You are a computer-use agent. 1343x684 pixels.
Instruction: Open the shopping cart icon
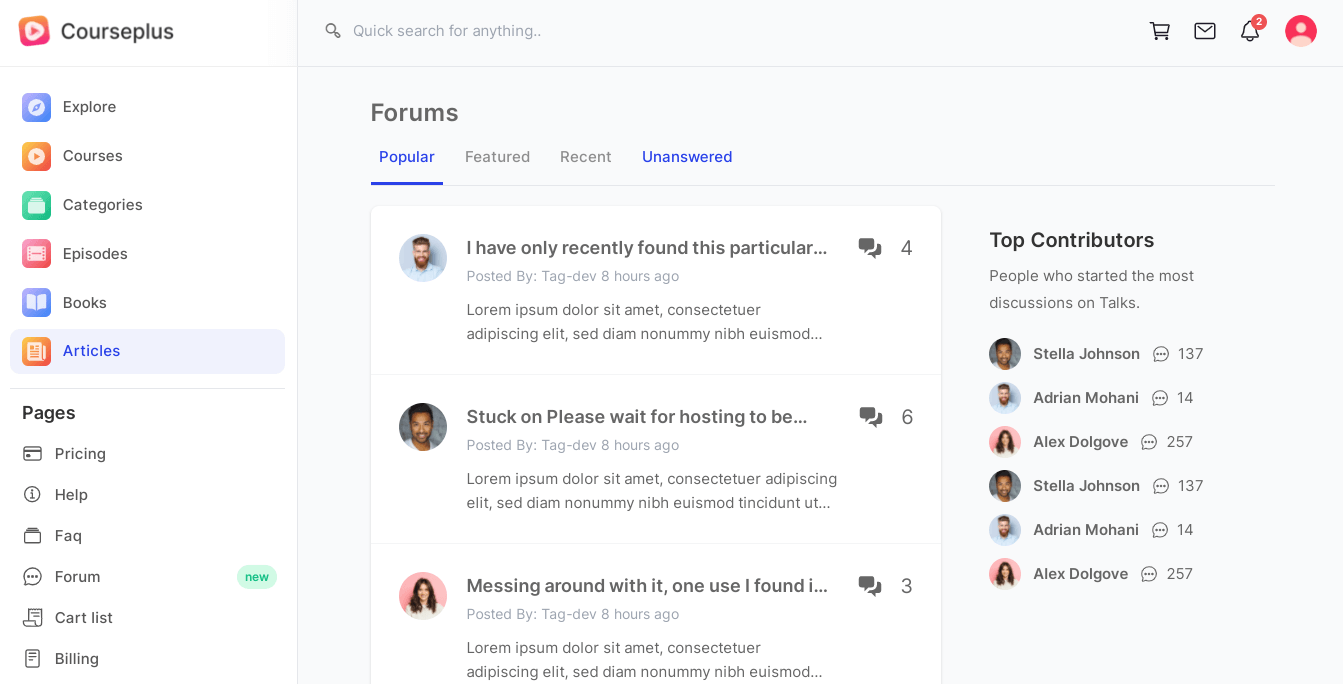1160,31
